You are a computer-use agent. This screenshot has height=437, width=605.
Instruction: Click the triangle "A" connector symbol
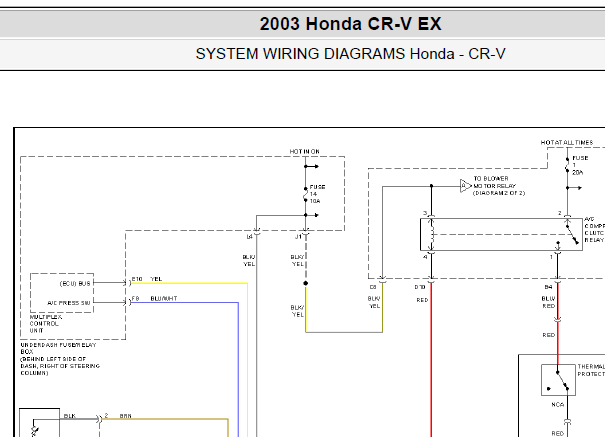tap(465, 186)
